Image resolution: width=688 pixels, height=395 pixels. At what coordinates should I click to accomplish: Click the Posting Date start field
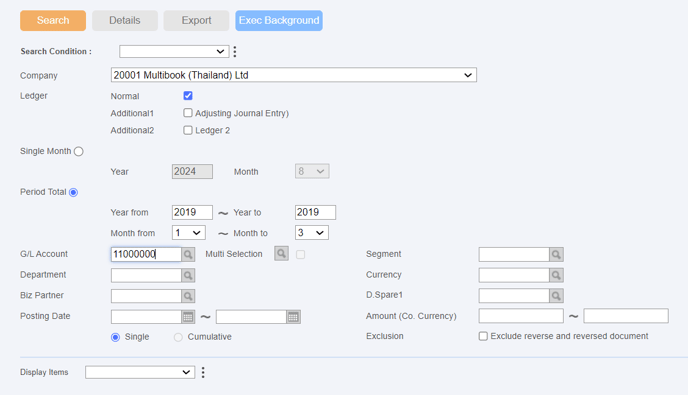pos(146,316)
